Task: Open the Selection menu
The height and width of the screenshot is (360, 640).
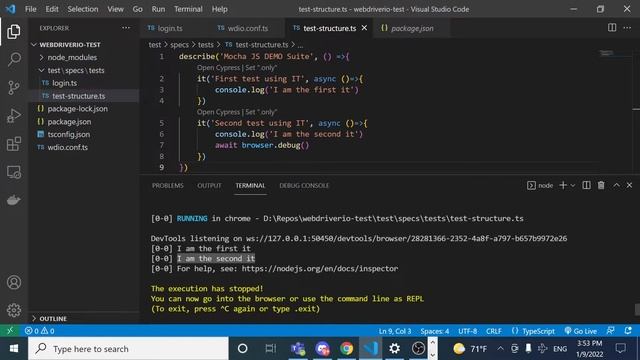Action: [x=83, y=9]
